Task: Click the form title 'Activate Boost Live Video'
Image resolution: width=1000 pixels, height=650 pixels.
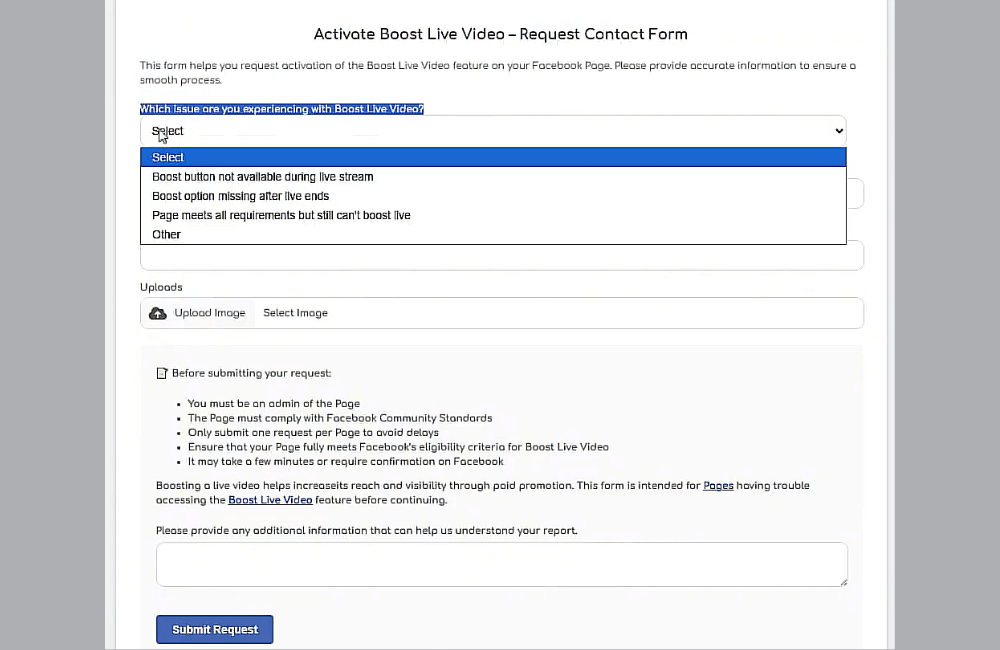Action: click(499, 33)
